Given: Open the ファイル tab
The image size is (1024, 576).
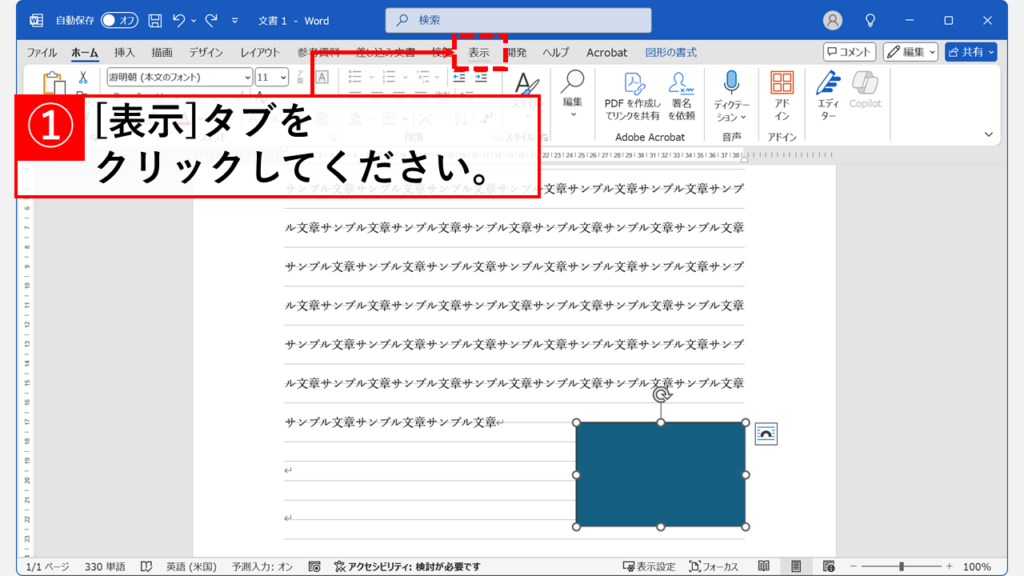Looking at the screenshot, I should click(41, 52).
